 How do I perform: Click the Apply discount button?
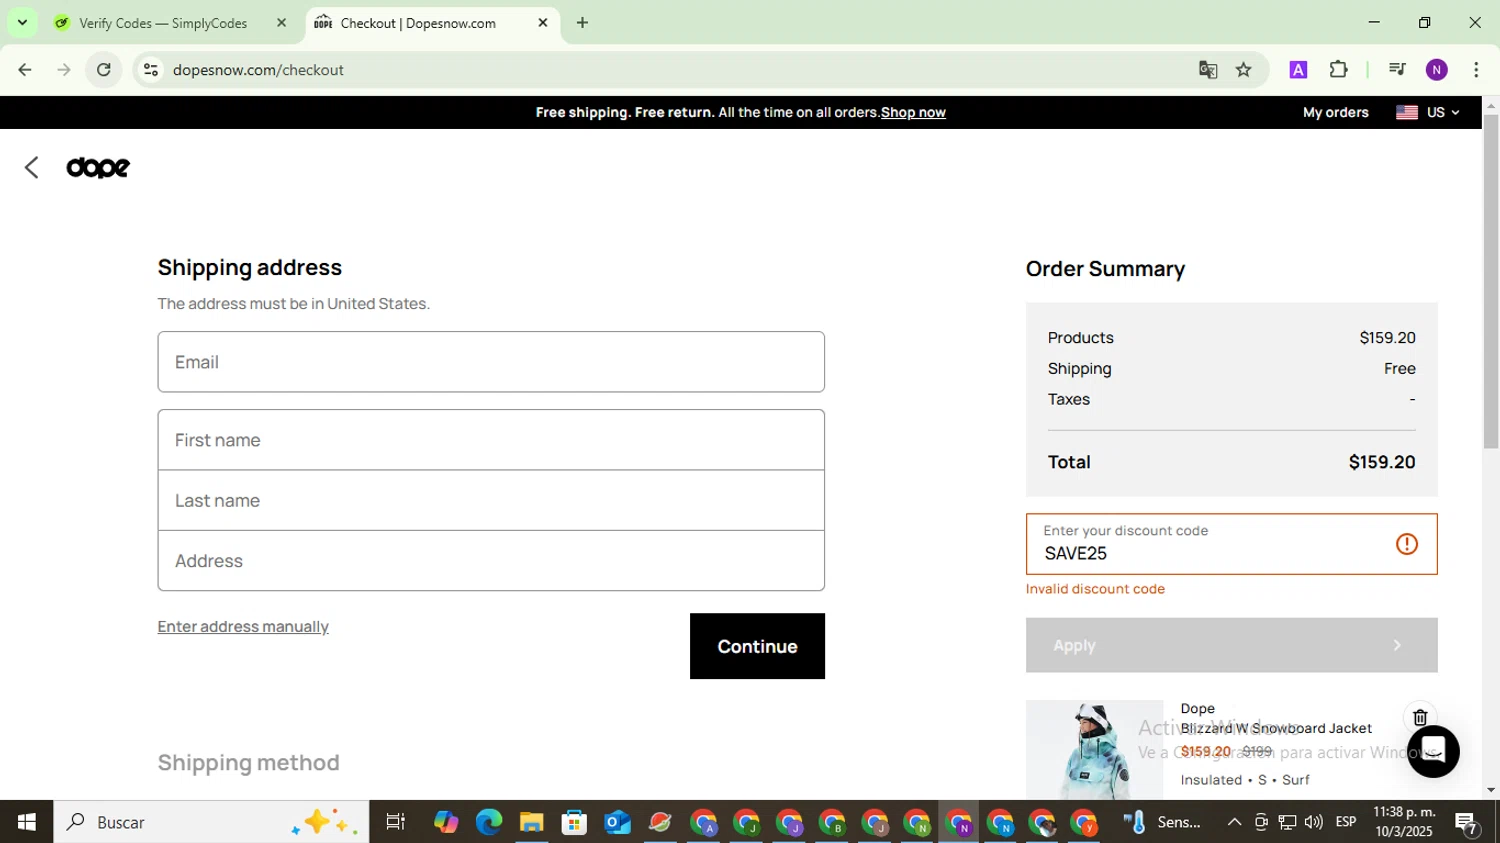click(x=1231, y=645)
